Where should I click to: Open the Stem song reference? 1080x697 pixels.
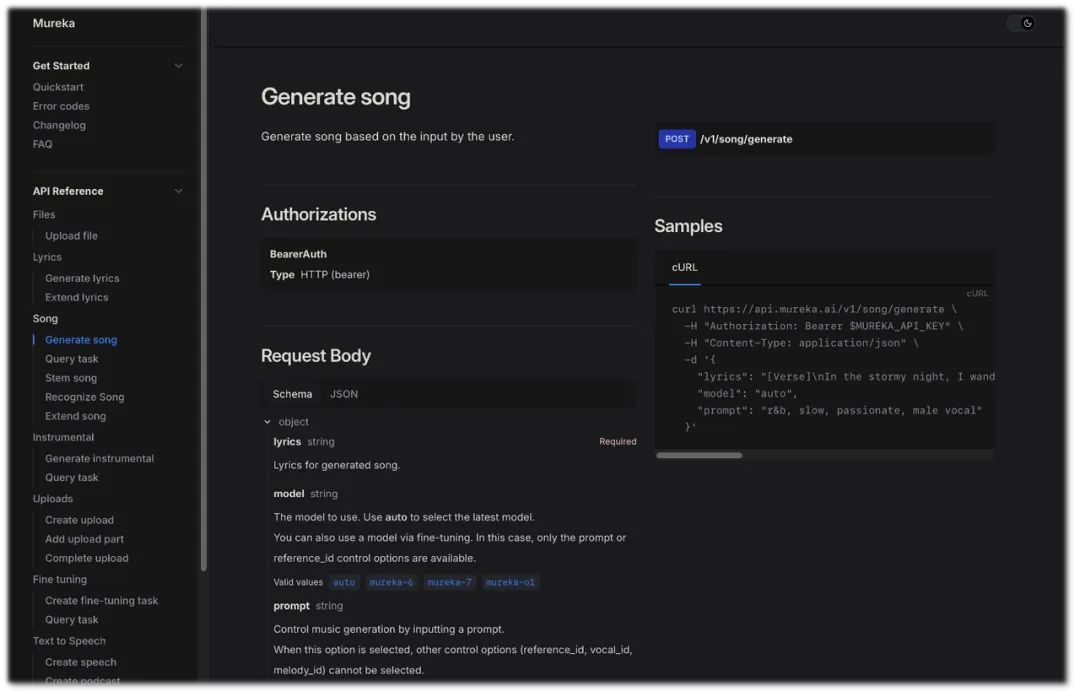click(x=71, y=378)
